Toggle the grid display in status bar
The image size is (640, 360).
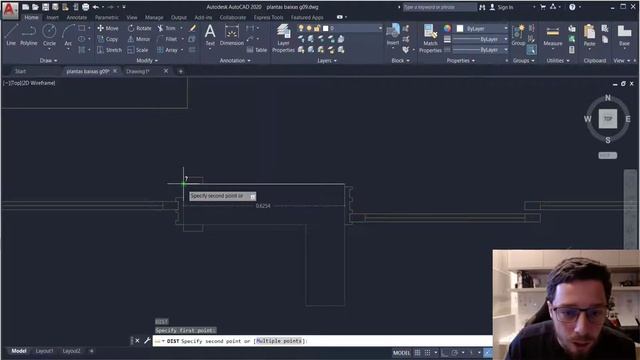[x=417, y=353]
